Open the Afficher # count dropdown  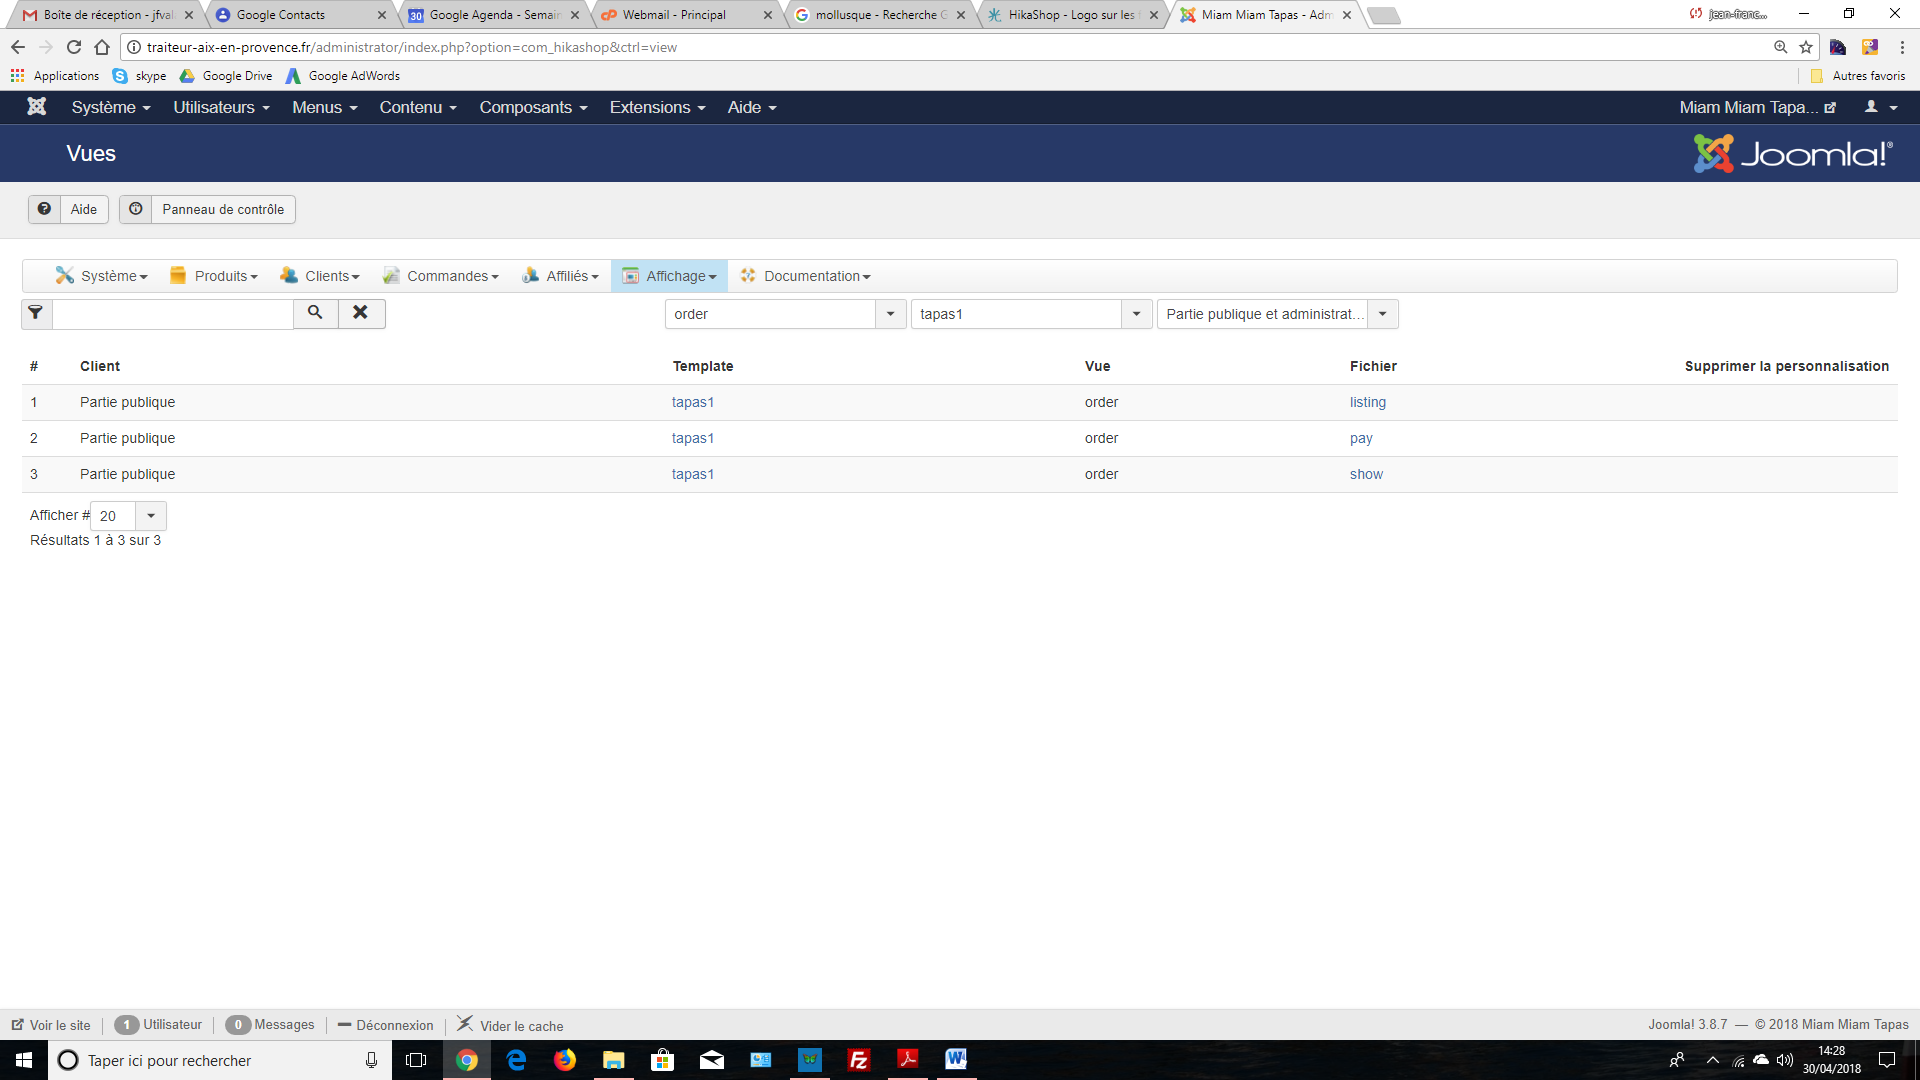(x=150, y=516)
